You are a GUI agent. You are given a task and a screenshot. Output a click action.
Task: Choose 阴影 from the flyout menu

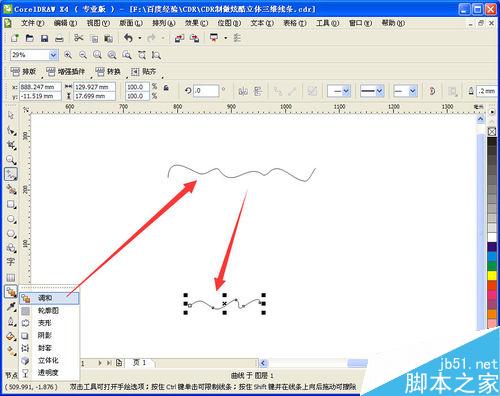[x=49, y=336]
